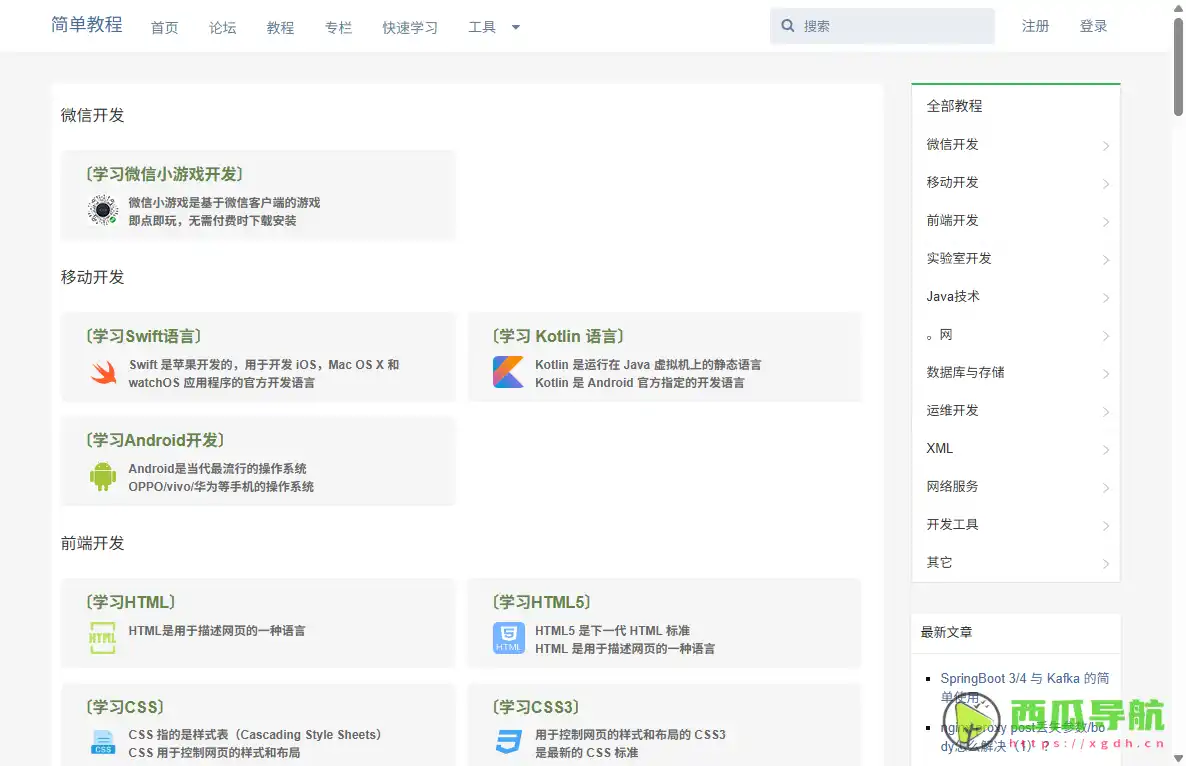Expand XML chevron in sidebar
The width and height of the screenshot is (1186, 766).
(x=1106, y=450)
